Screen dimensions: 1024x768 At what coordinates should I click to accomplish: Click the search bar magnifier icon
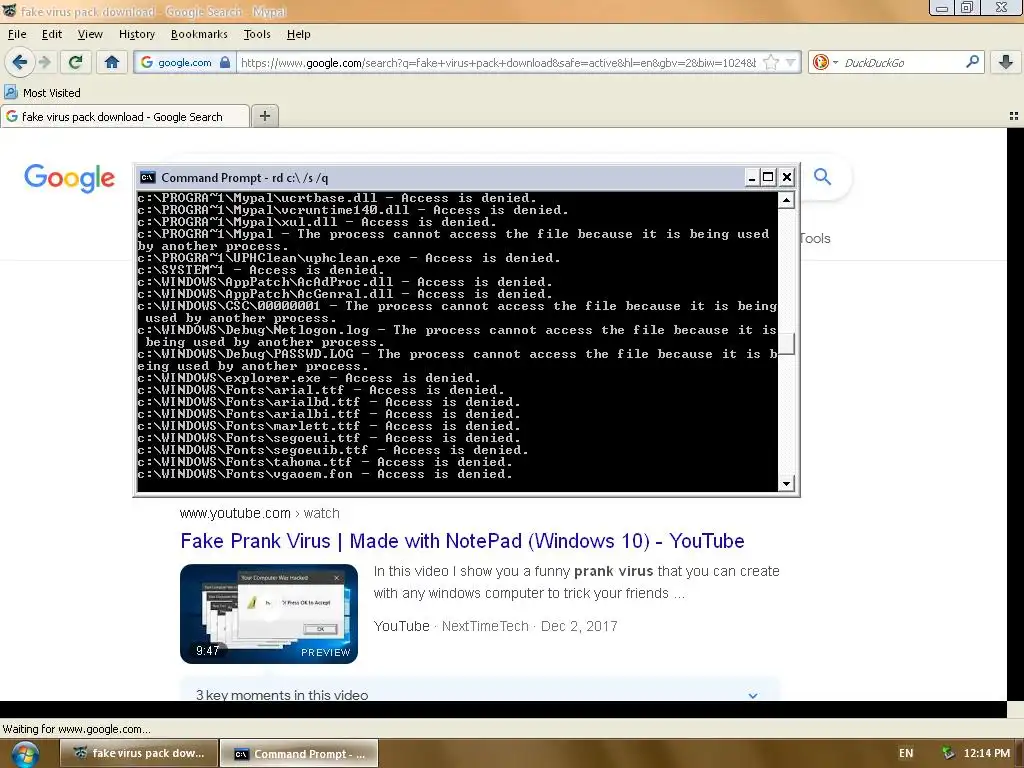(972, 62)
